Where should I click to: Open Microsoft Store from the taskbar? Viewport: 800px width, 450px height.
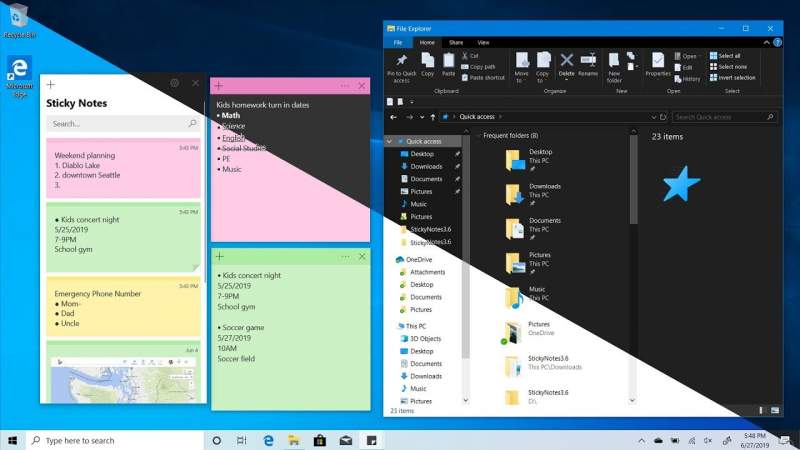(x=320, y=440)
